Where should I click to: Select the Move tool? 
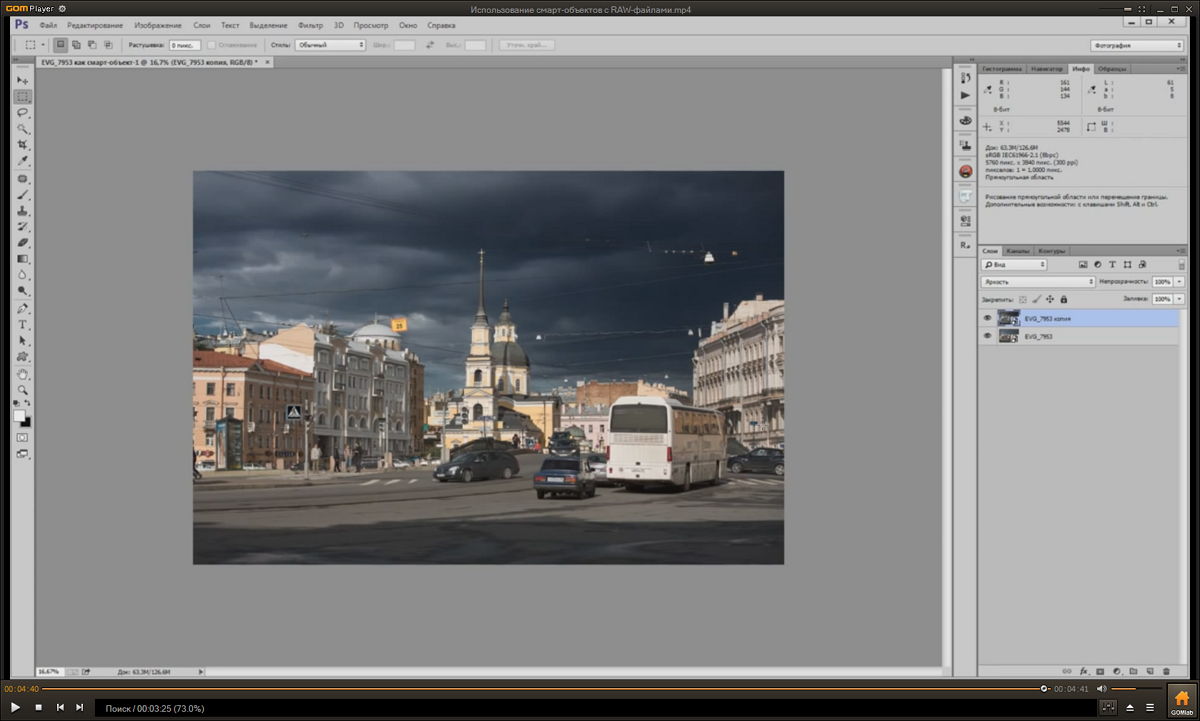(22, 80)
